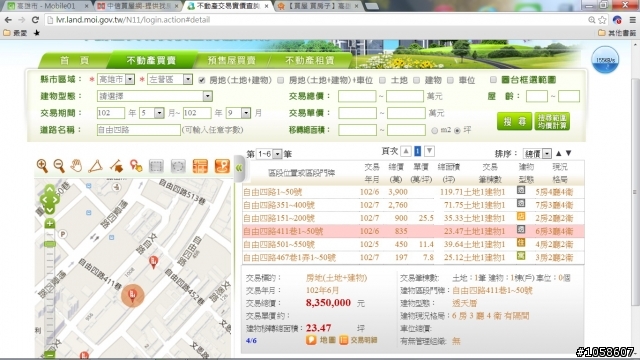Open building type icon for 自由四路501~550號
This screenshot has height=360, width=640.
tap(521, 243)
